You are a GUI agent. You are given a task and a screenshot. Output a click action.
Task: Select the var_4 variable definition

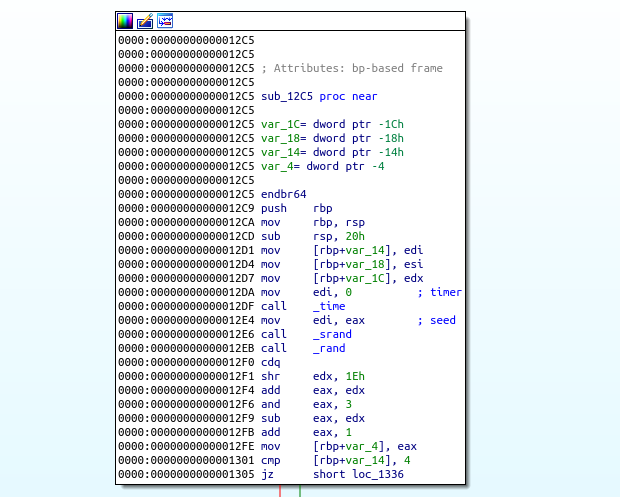(322, 166)
